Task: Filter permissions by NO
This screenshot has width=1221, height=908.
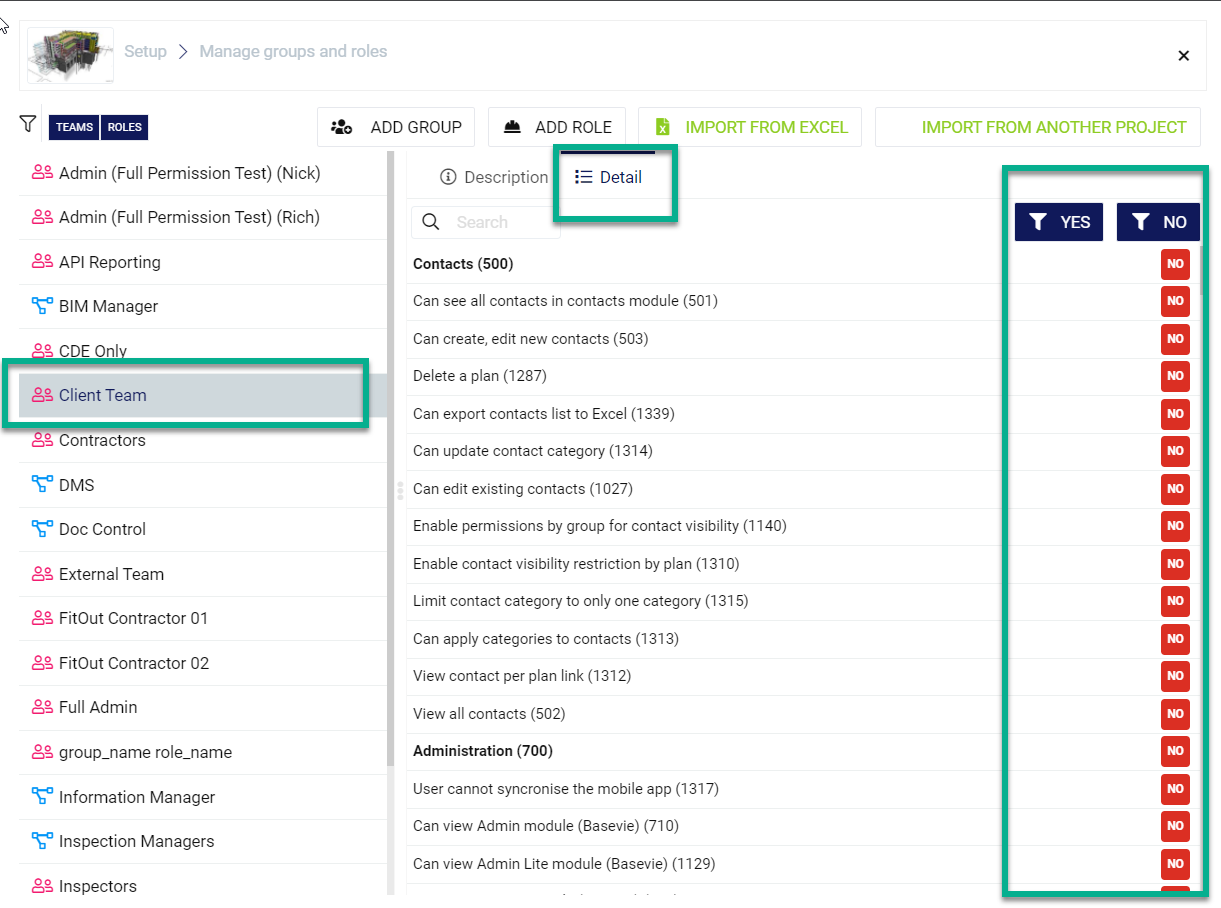Action: 1158,222
